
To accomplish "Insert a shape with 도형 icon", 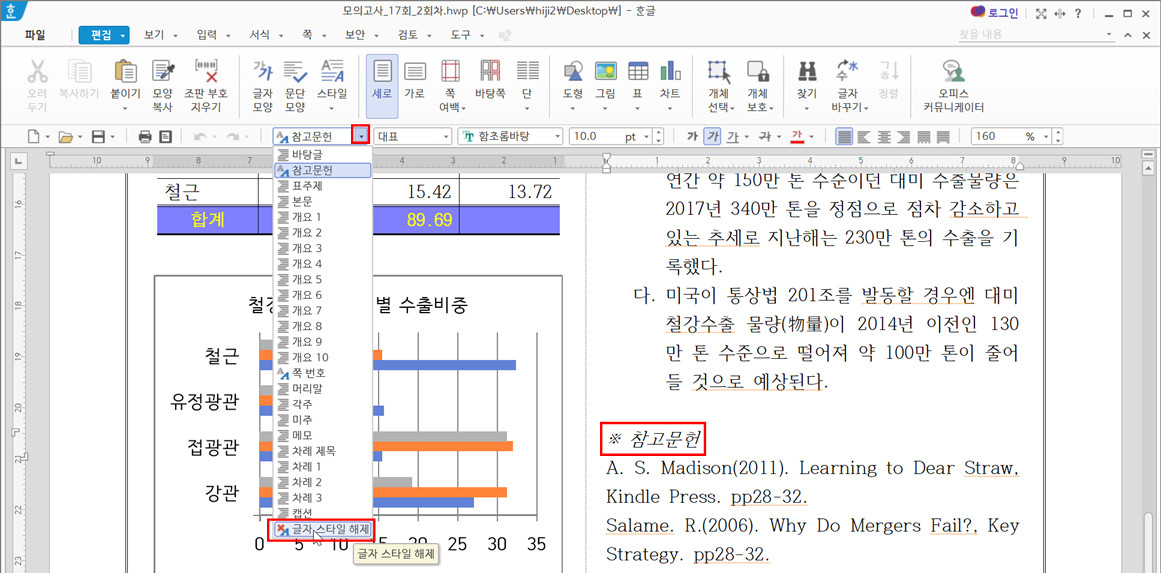I will [x=573, y=86].
